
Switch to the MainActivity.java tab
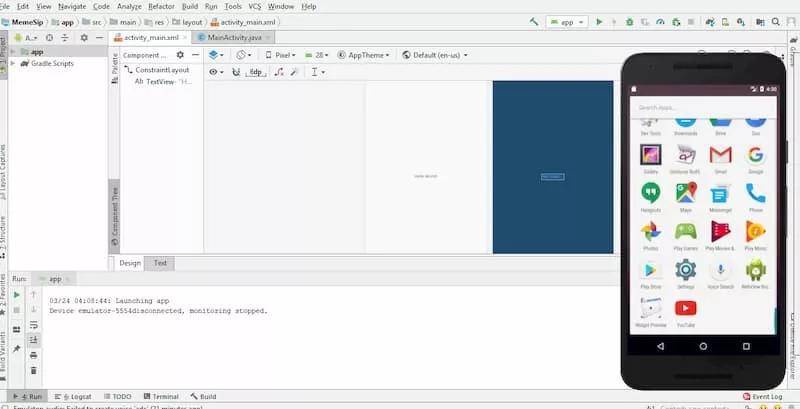point(234,38)
